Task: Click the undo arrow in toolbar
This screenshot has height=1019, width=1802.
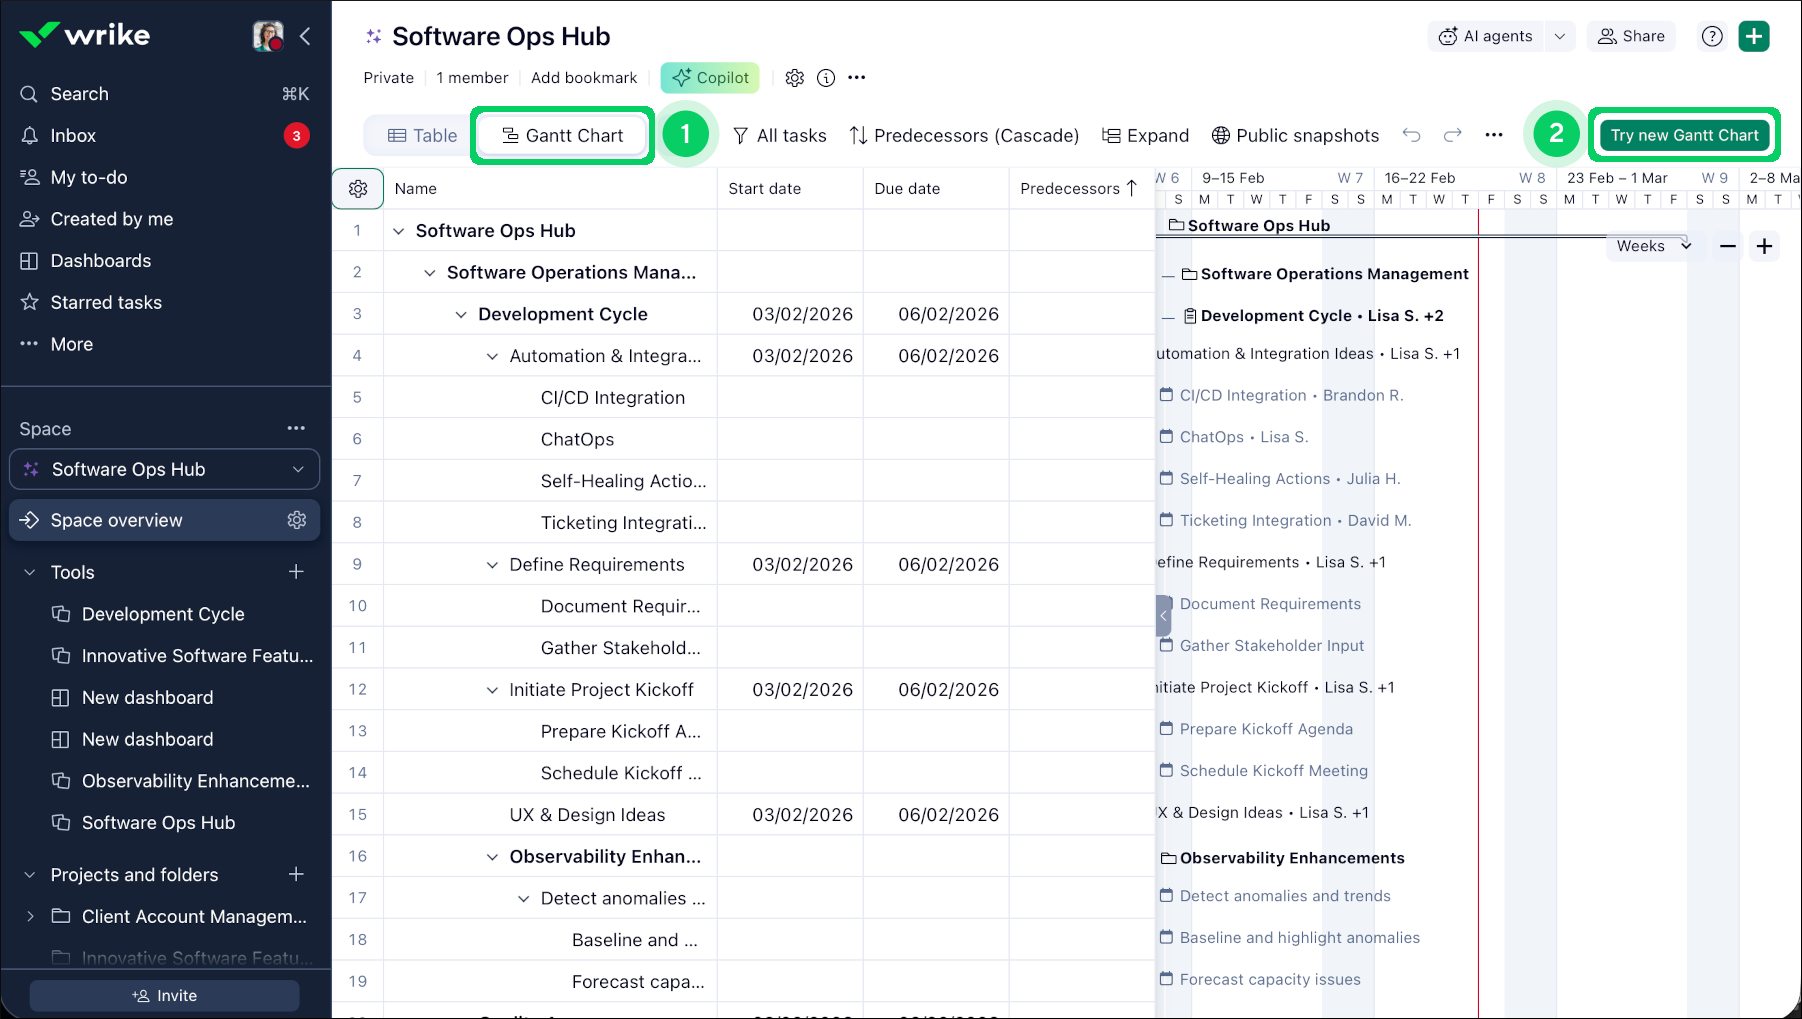Action: pos(1411,135)
